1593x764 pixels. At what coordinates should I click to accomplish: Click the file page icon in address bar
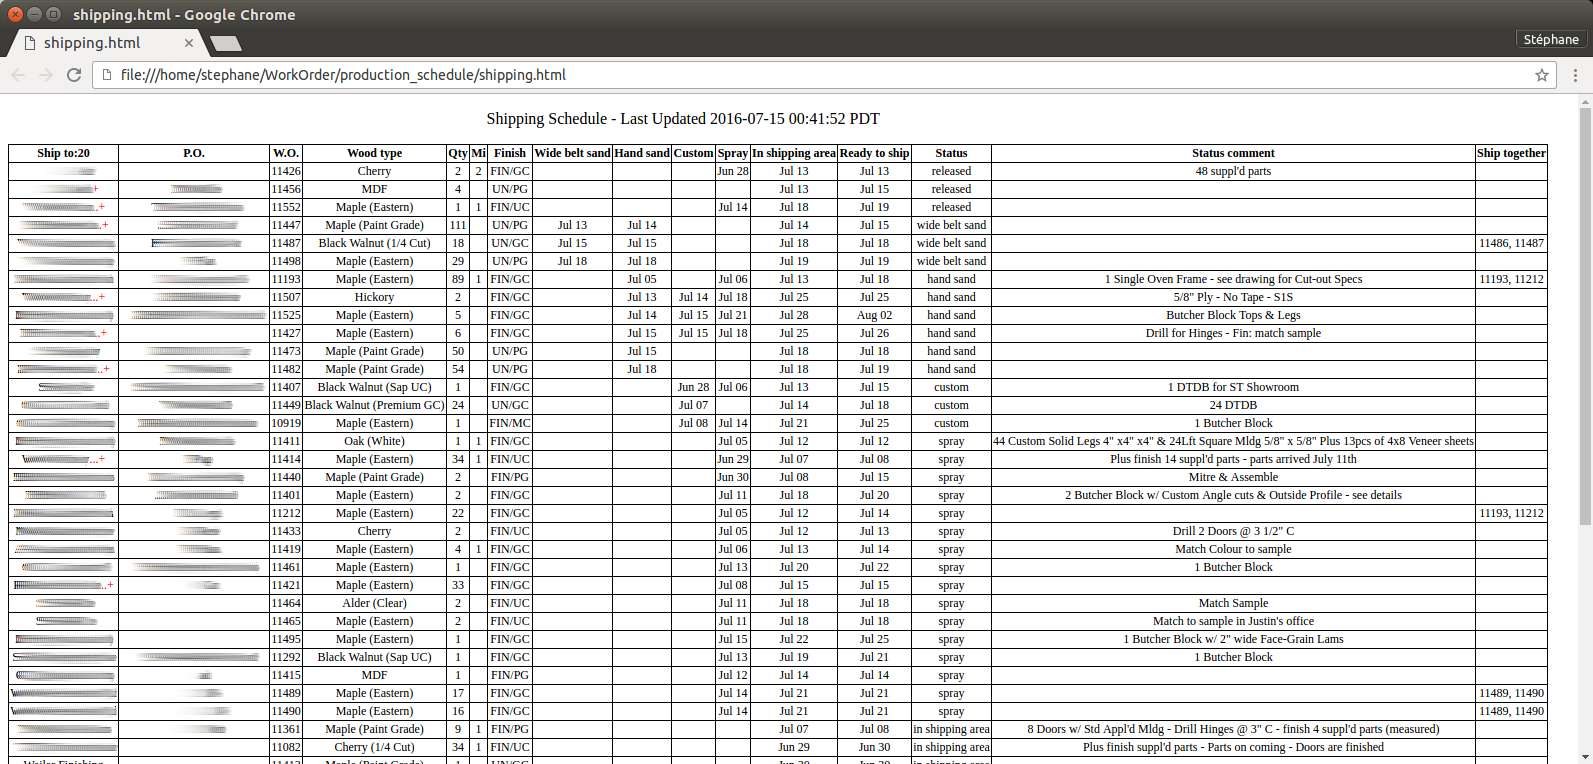pos(107,75)
